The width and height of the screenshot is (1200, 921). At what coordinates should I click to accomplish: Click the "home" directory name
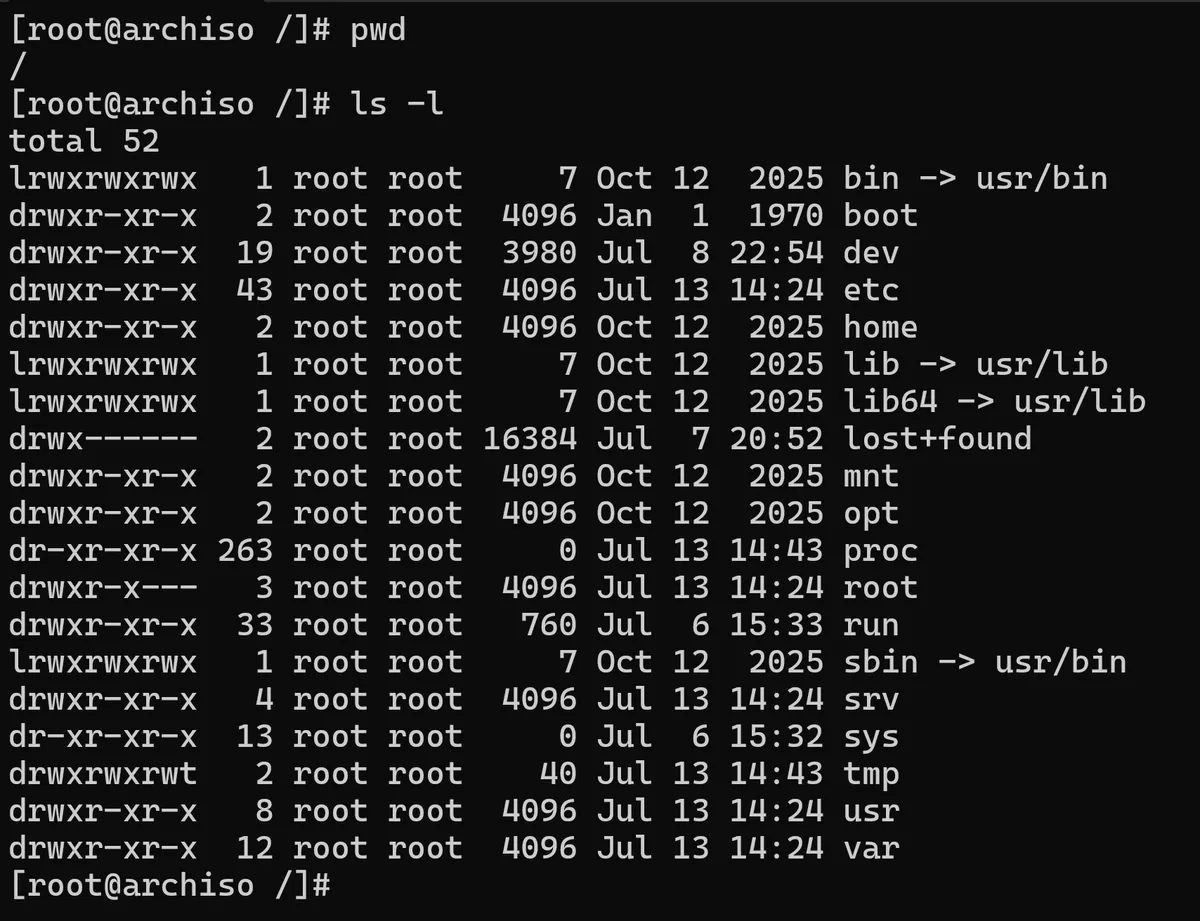pos(880,327)
